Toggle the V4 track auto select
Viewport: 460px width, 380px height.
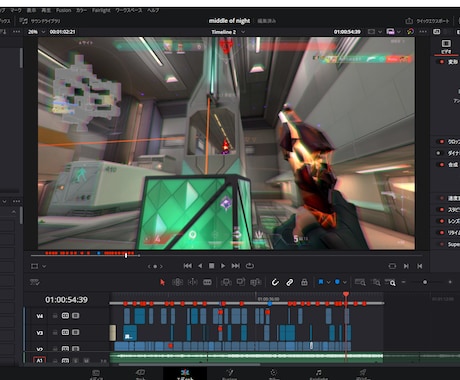(65, 315)
